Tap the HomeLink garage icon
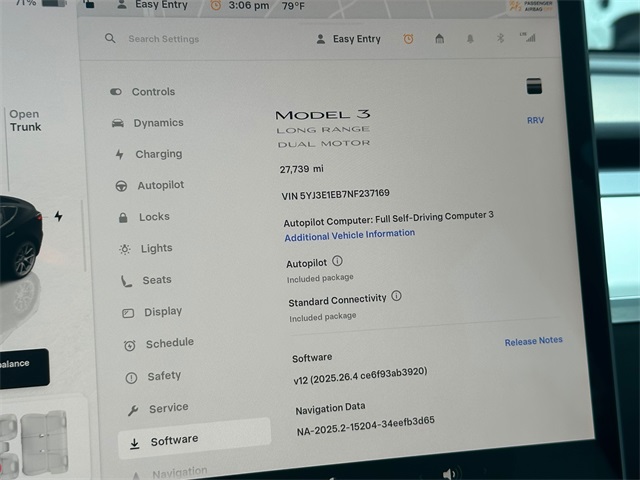The image size is (640, 480). pyautogui.click(x=439, y=39)
